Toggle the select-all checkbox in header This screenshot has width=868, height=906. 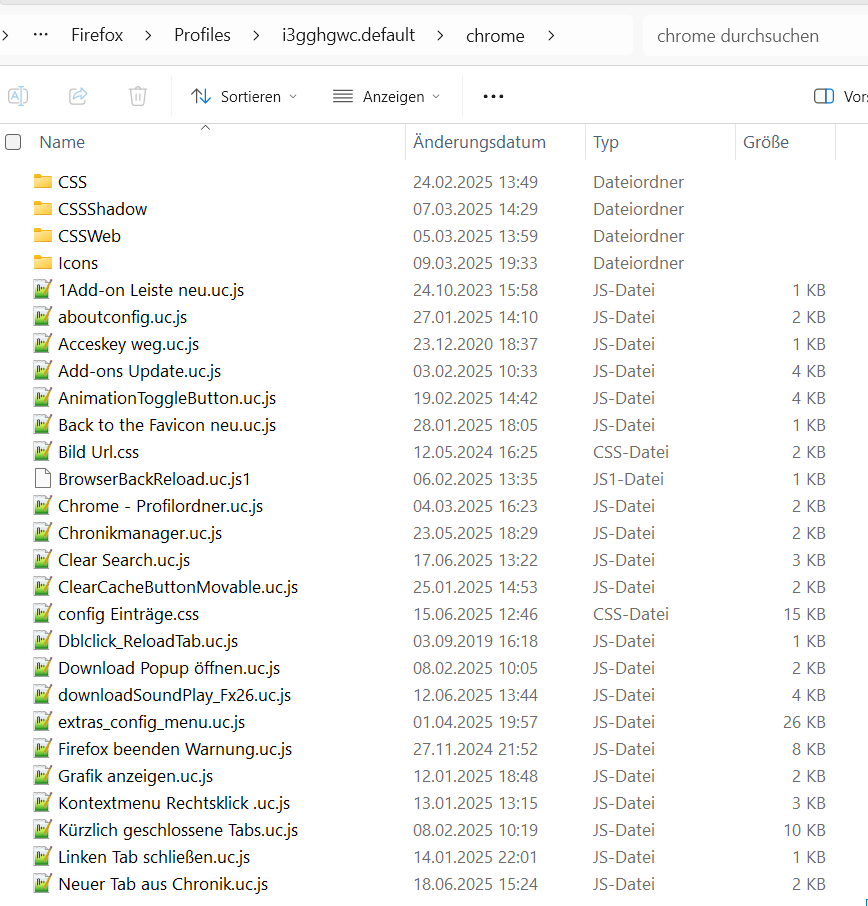13,142
